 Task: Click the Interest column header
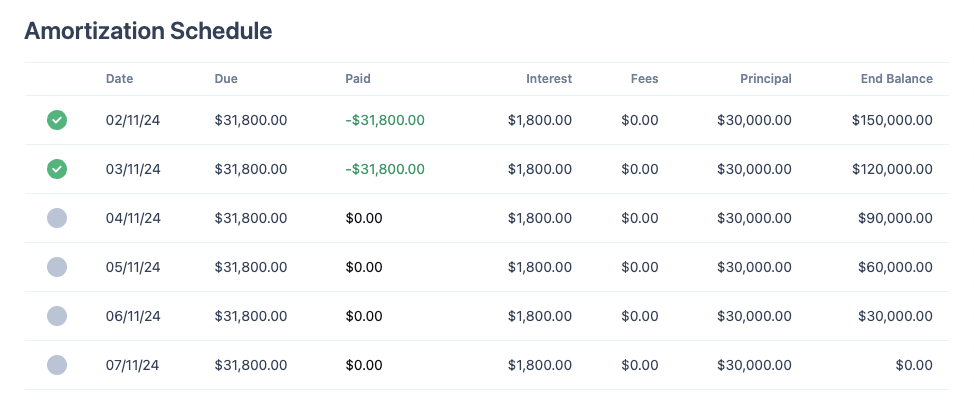click(x=549, y=79)
